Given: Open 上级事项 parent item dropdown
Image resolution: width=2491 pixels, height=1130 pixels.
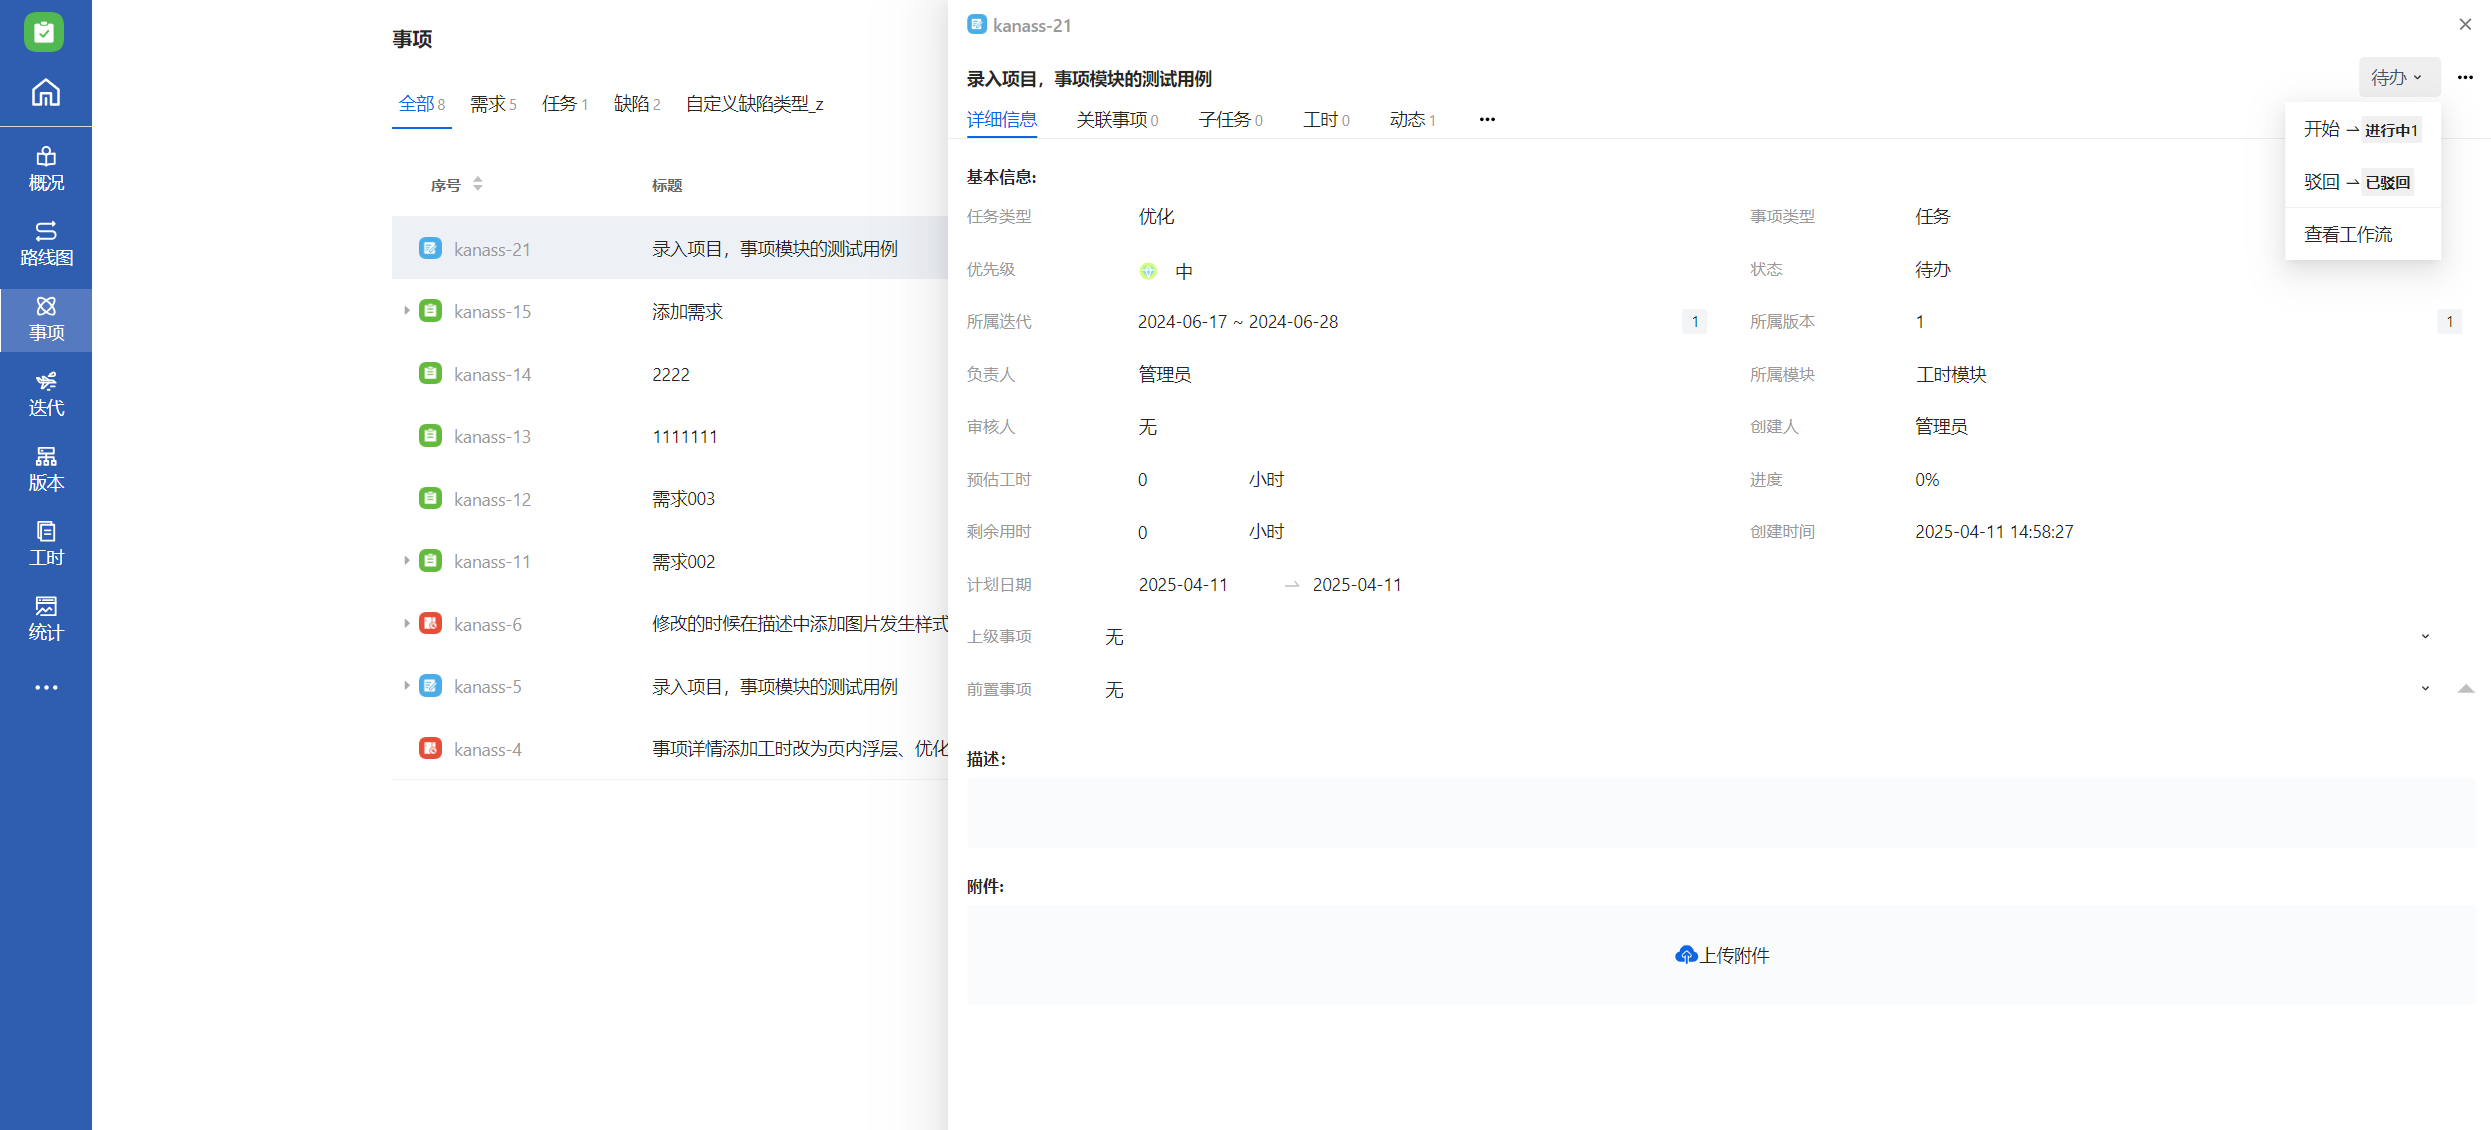Looking at the screenshot, I should pyautogui.click(x=2425, y=637).
